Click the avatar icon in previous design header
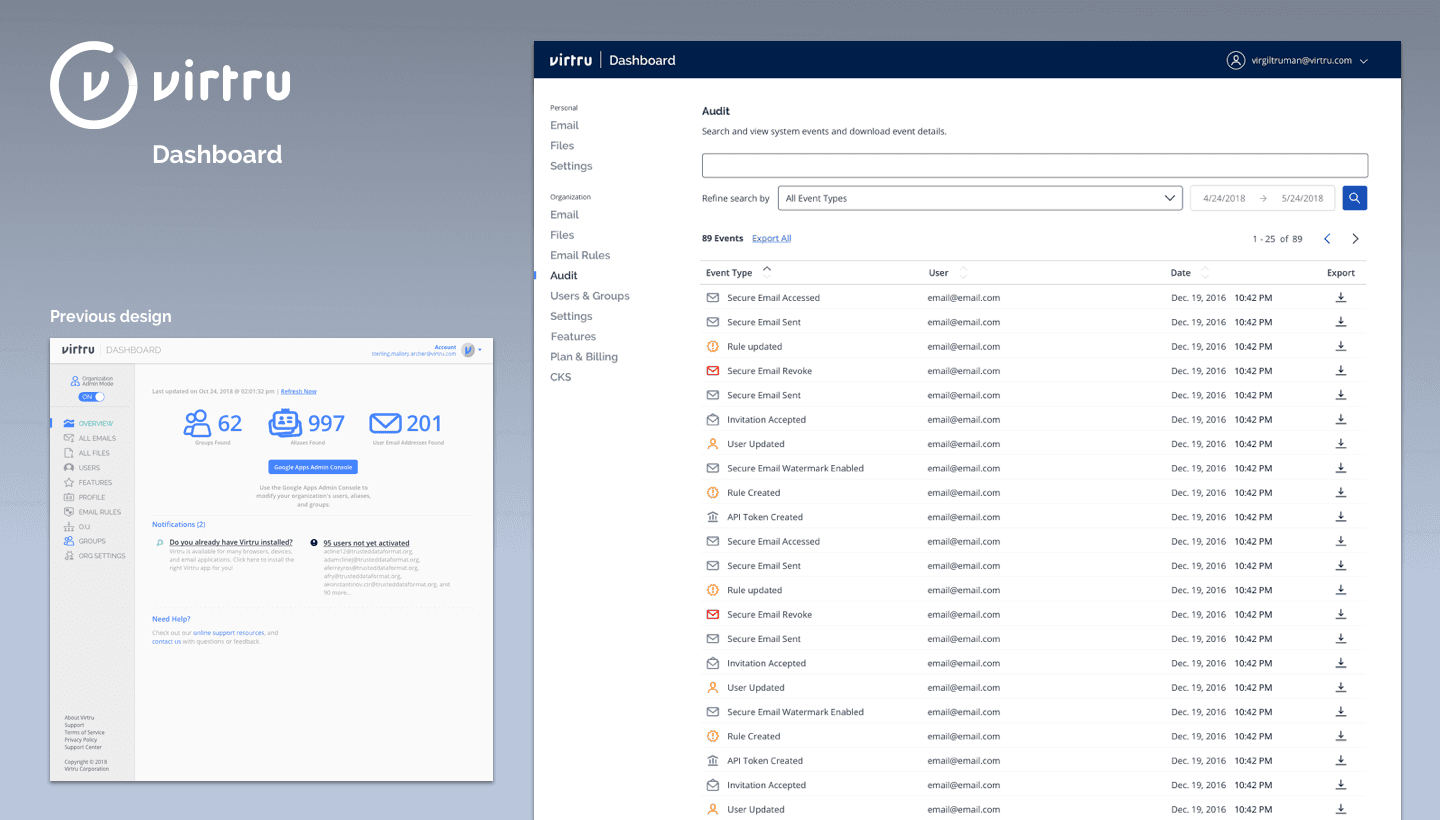This screenshot has width=1440, height=820. tap(468, 350)
